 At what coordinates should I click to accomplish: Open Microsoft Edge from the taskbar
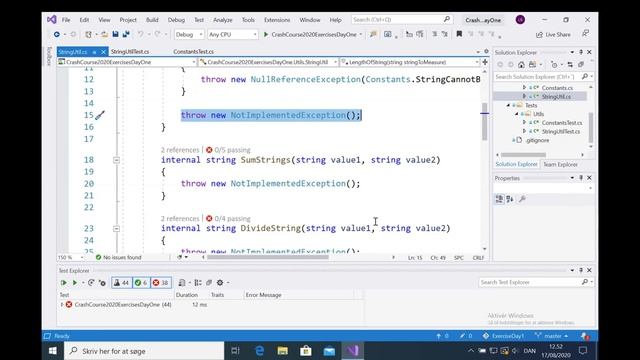[260, 351]
